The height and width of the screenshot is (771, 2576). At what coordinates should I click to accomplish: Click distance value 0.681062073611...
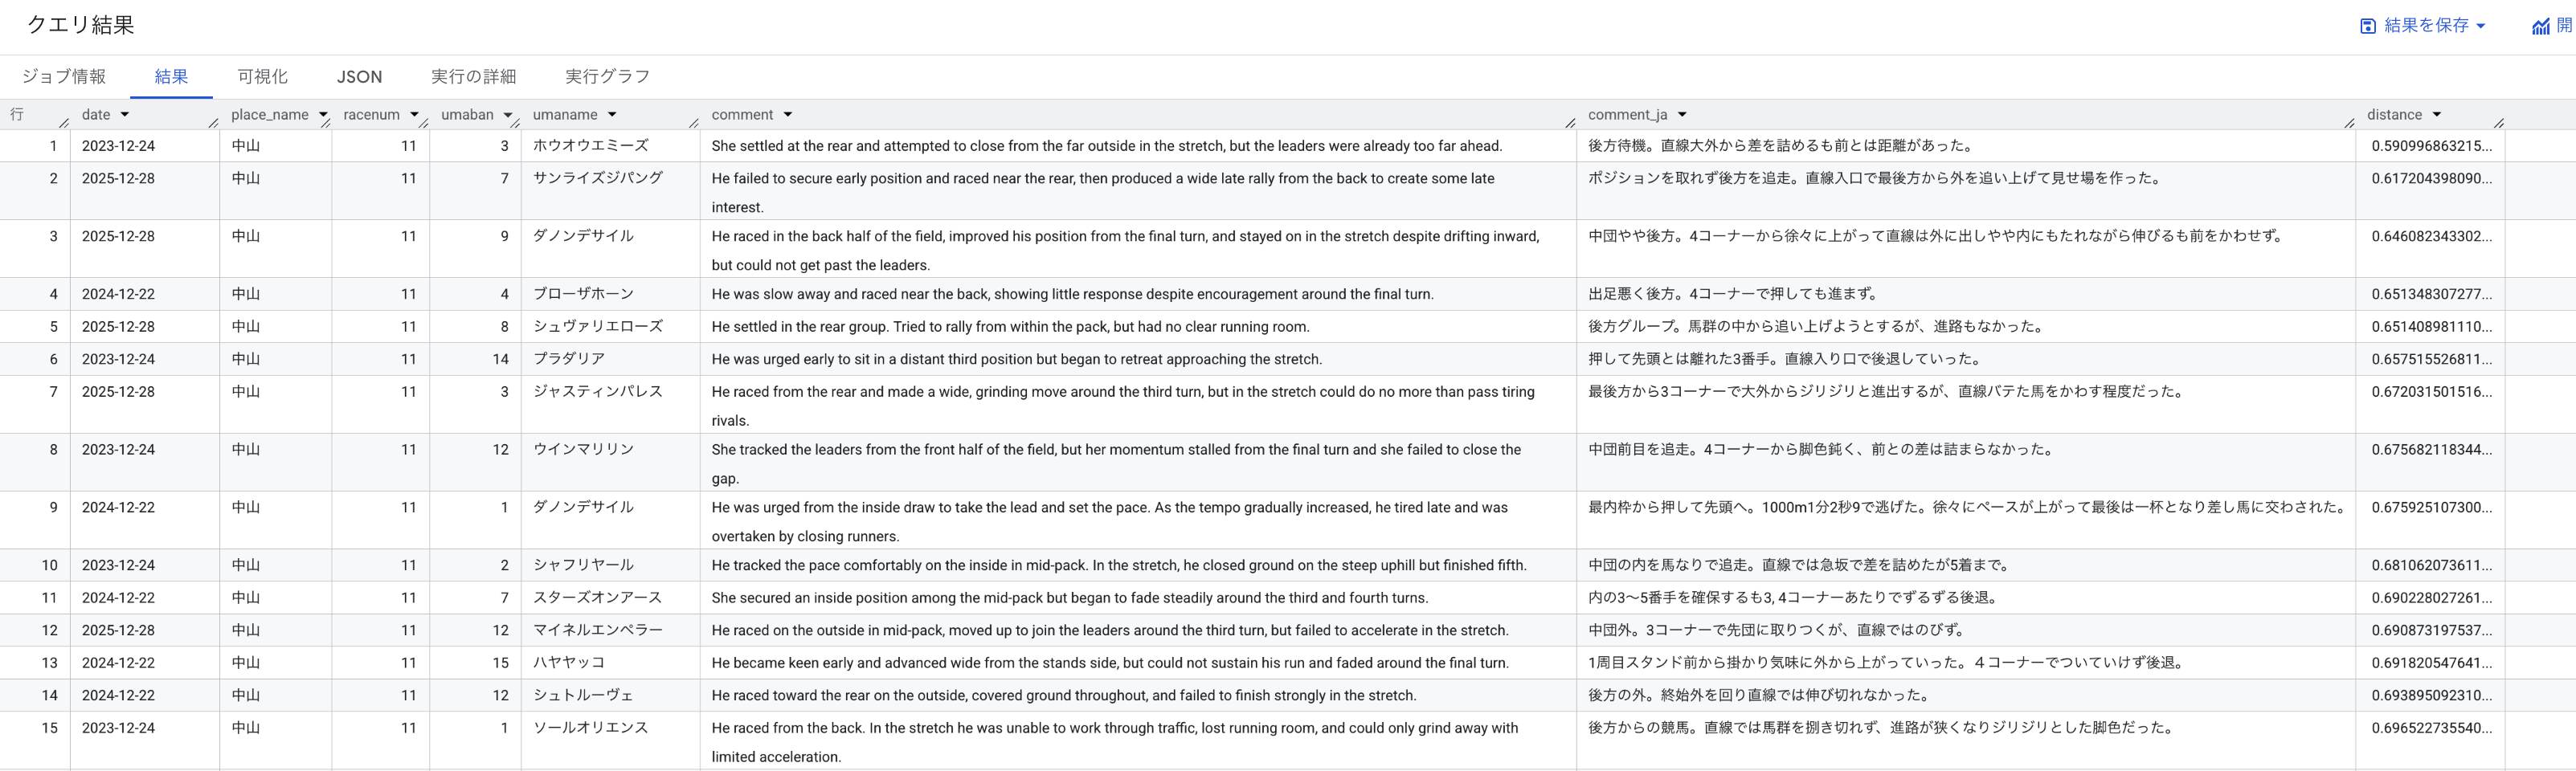click(x=2431, y=565)
